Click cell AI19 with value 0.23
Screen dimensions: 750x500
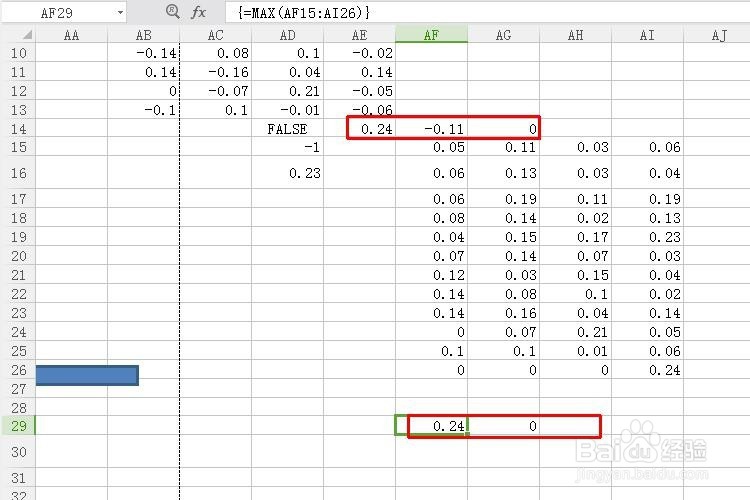tap(647, 237)
